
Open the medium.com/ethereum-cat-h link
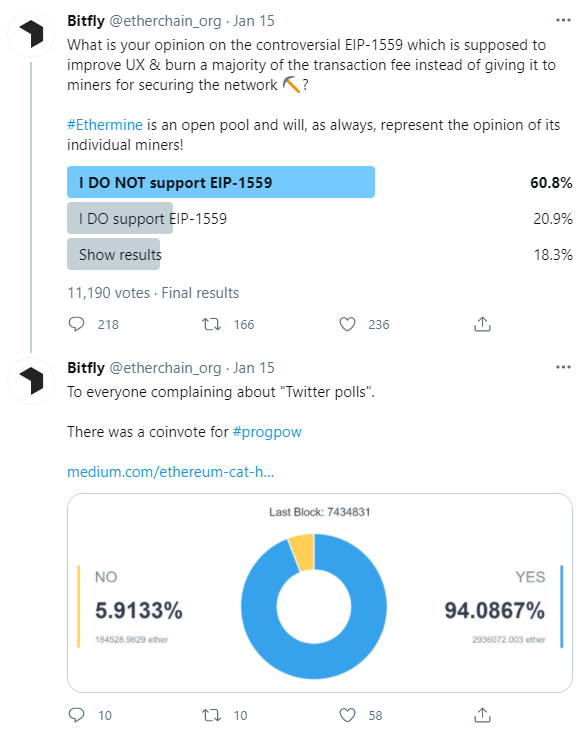pos(171,472)
